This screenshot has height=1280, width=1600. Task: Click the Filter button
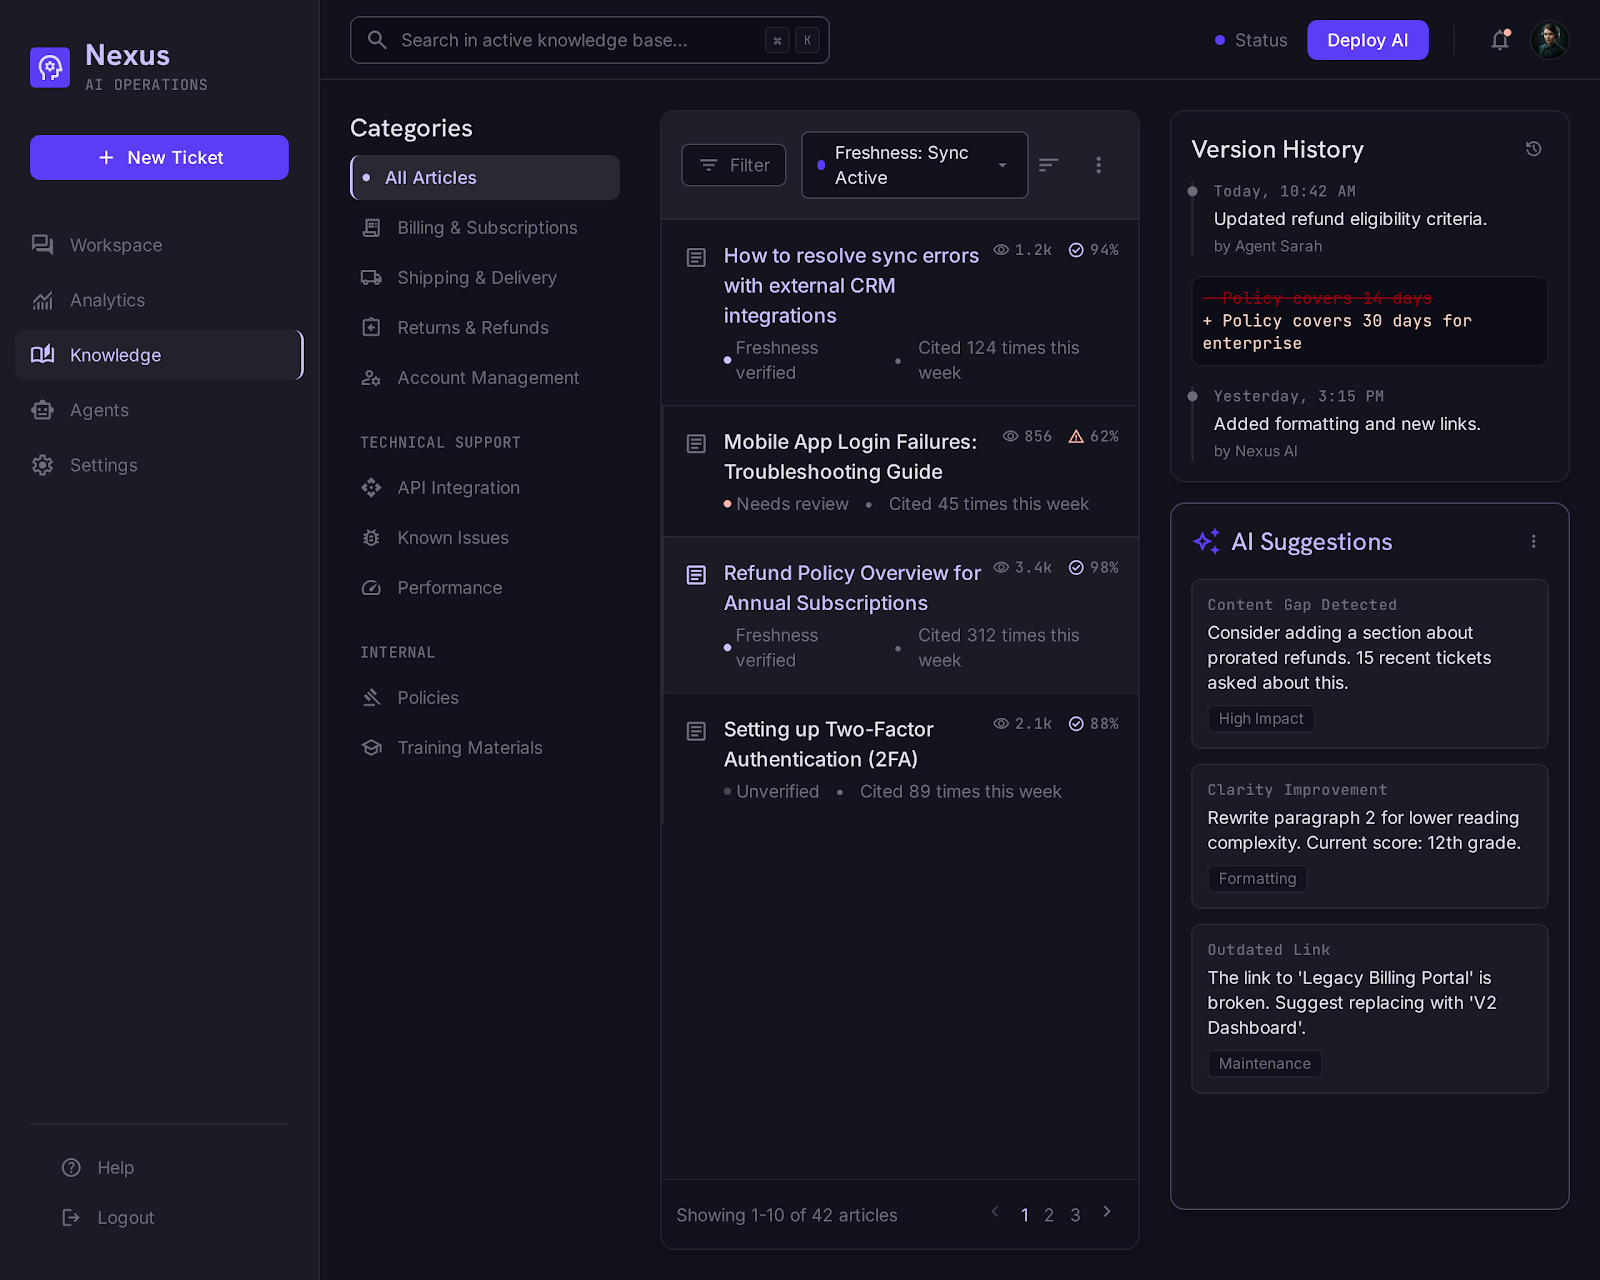733,165
